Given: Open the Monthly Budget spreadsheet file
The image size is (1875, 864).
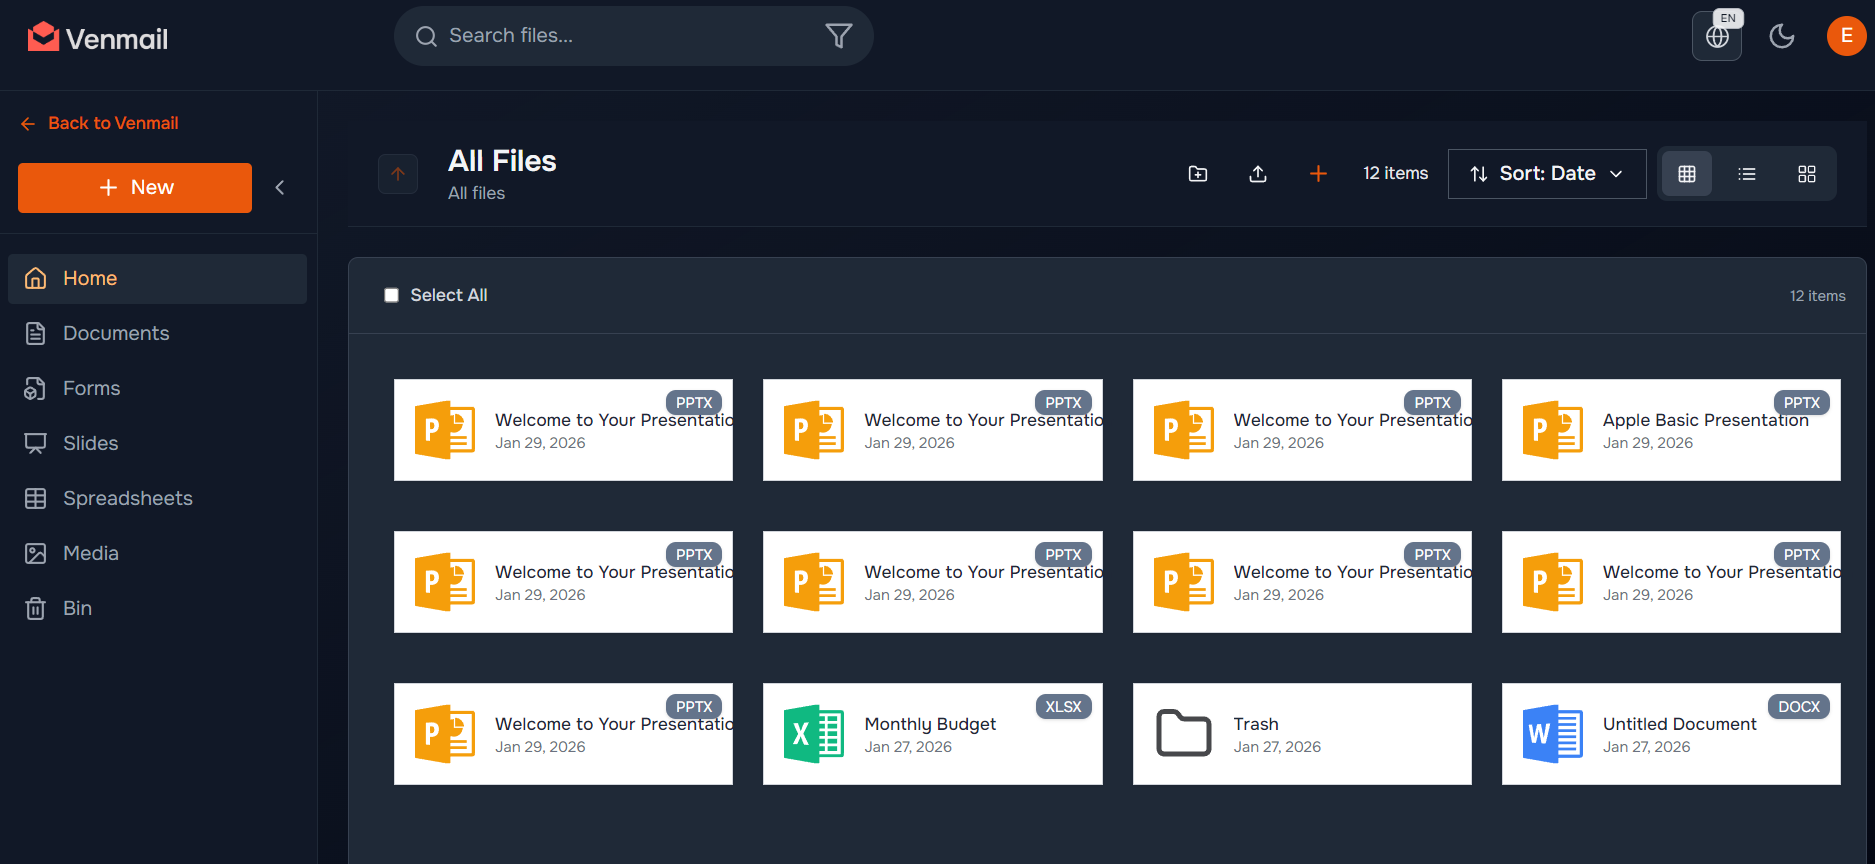Looking at the screenshot, I should [x=931, y=734].
